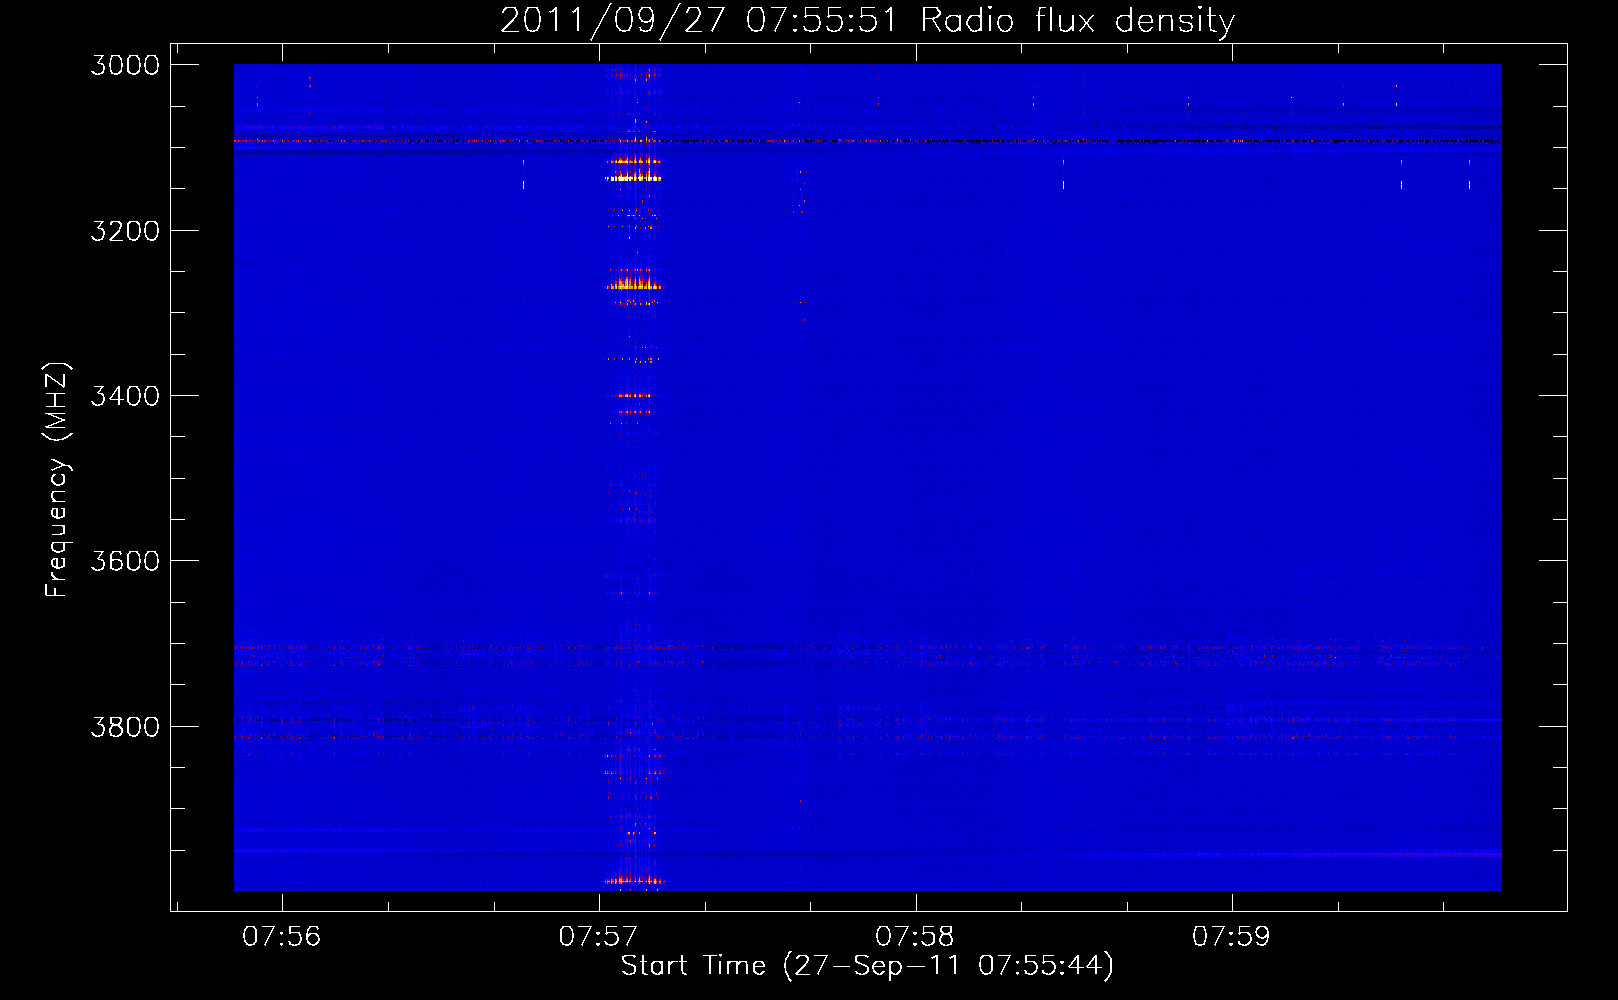
Task: Click the '3200' frequency axis label
Action: 125,231
